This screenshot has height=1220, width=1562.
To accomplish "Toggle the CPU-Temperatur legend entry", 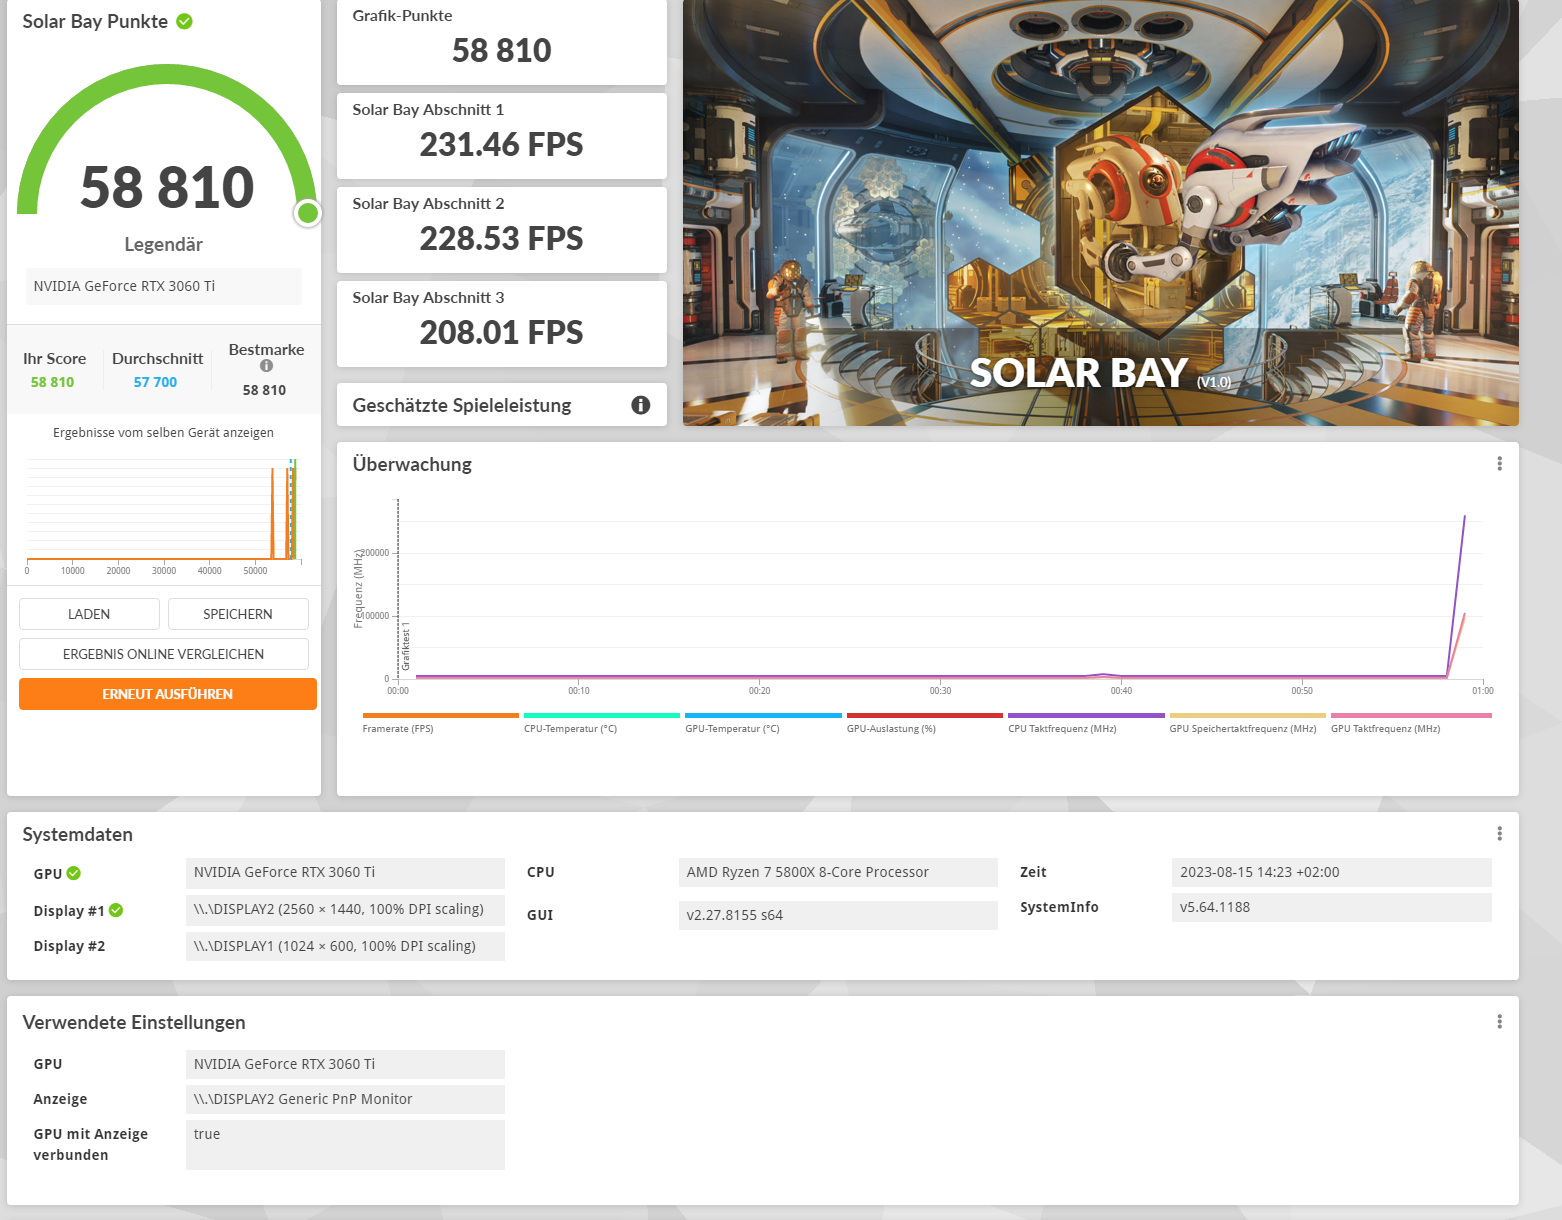I will (602, 723).
